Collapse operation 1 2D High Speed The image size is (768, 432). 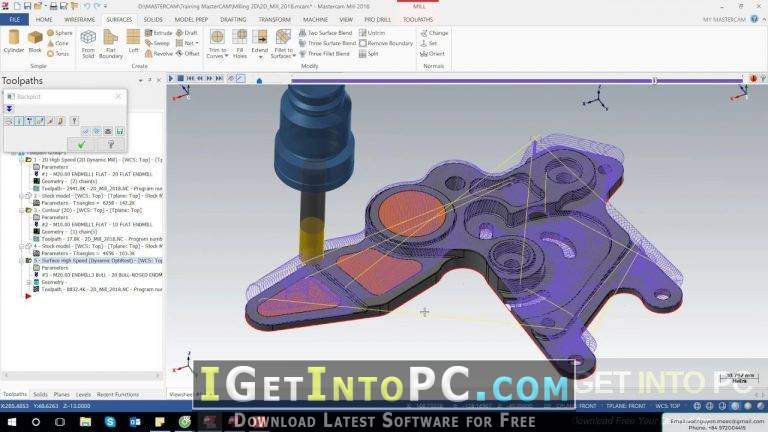click(x=21, y=160)
